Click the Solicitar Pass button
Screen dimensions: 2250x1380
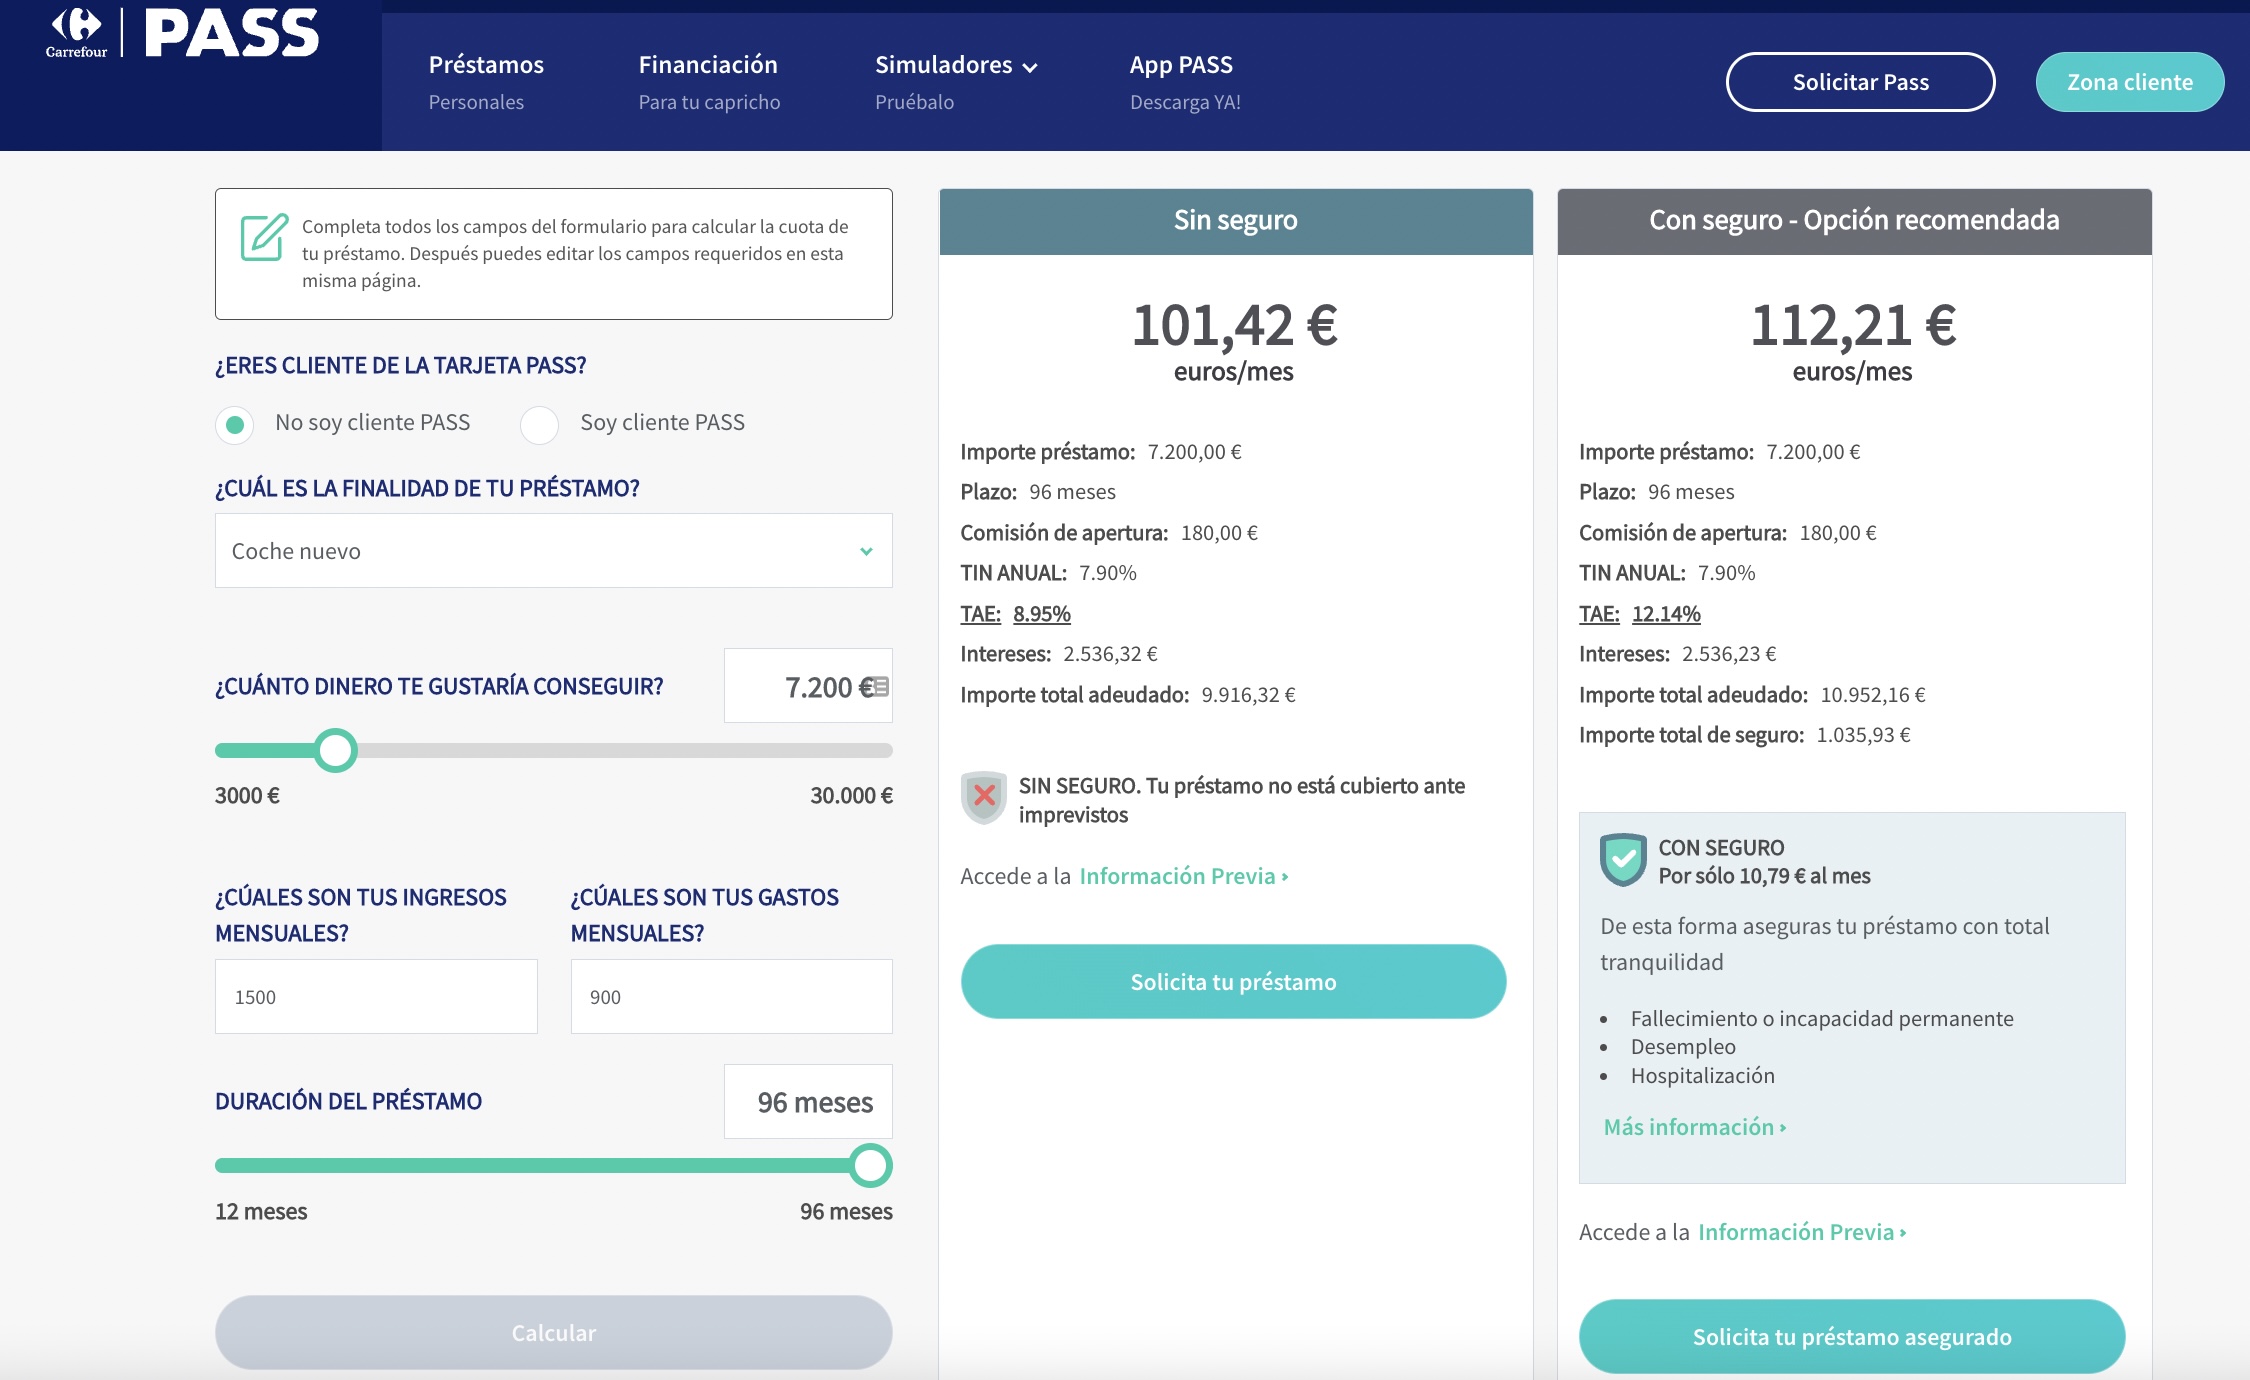tap(1860, 82)
